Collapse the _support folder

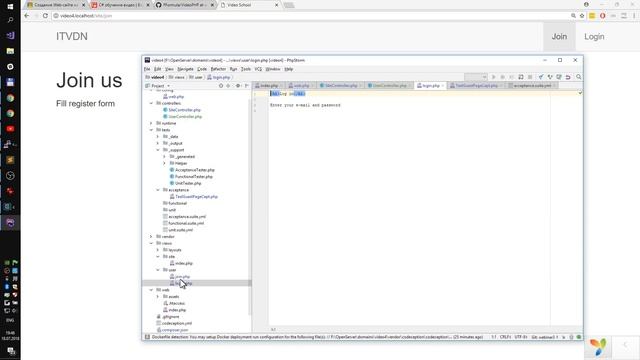click(x=158, y=150)
